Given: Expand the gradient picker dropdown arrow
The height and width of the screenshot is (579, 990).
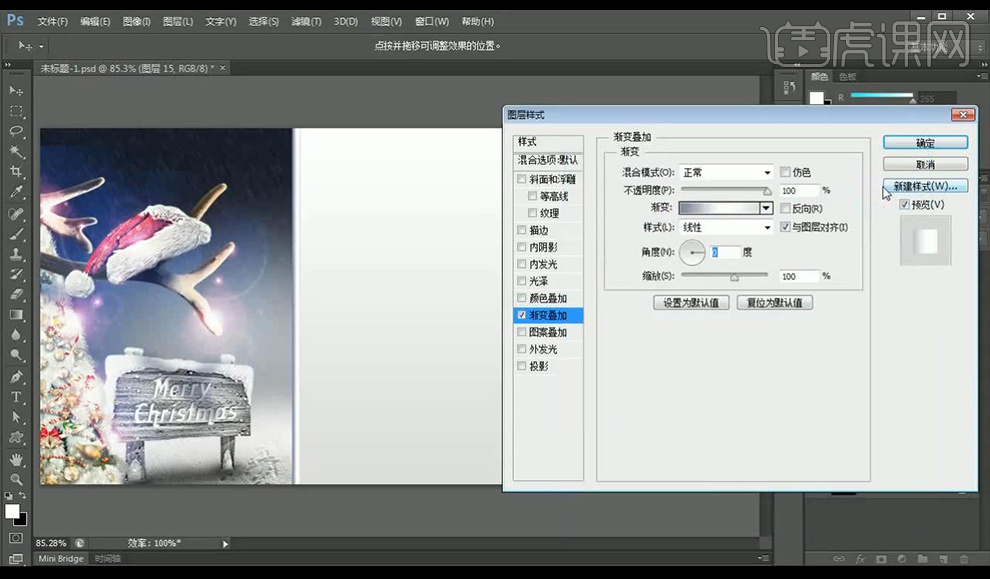Looking at the screenshot, I should (x=766, y=208).
